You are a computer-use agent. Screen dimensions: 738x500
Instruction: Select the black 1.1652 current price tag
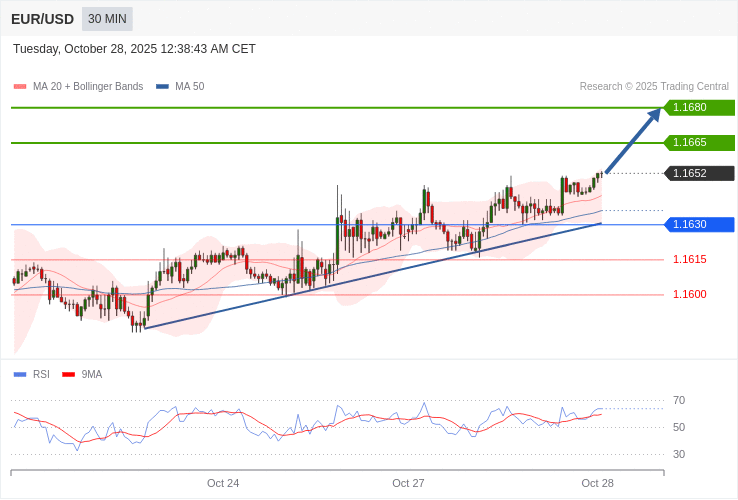[x=699, y=174]
